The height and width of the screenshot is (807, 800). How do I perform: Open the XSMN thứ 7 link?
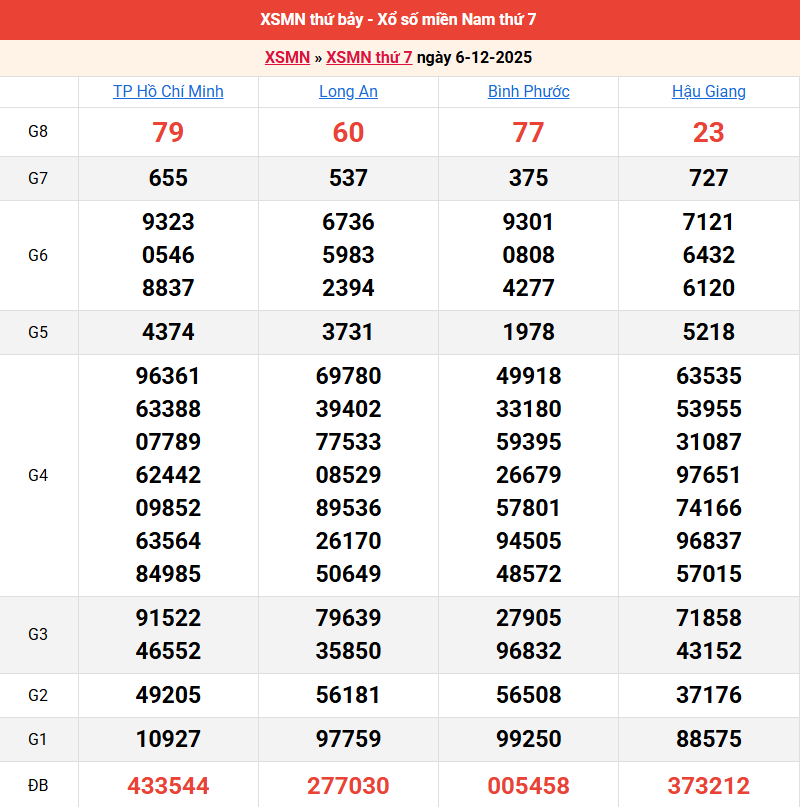369,58
